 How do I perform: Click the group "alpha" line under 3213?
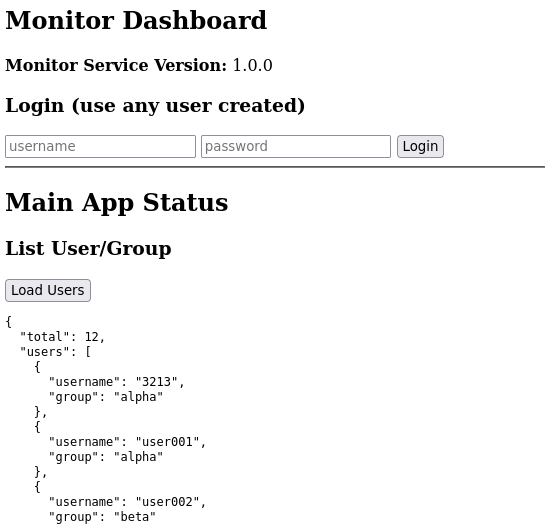coord(106,397)
